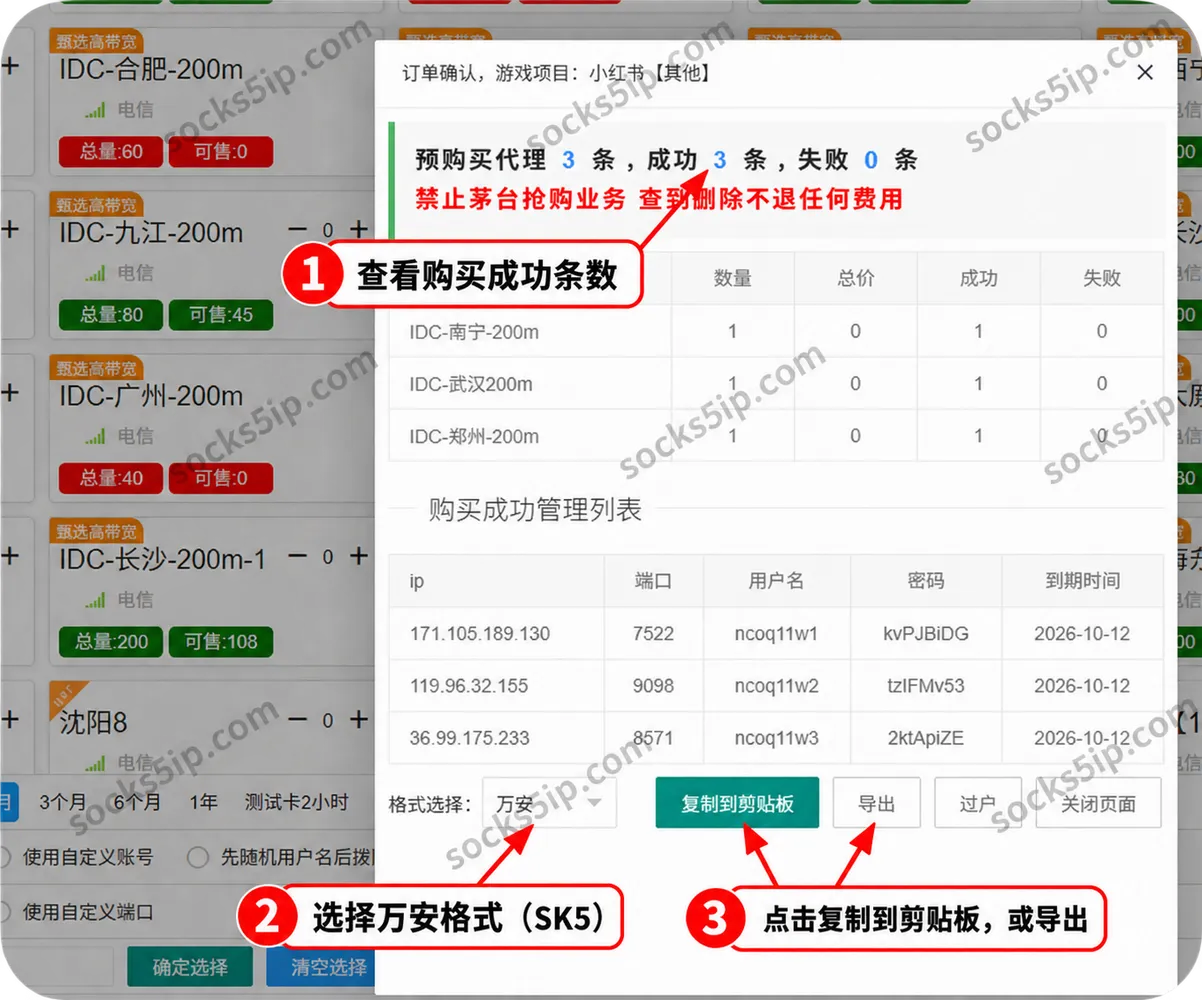This screenshot has width=1202, height=1000.
Task: Click port value 9098
Action: [x=654, y=686]
